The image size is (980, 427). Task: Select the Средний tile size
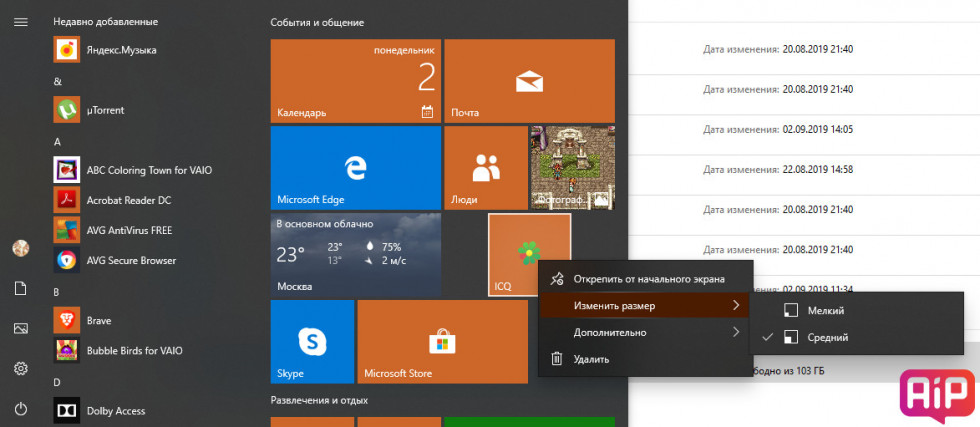tap(856, 337)
